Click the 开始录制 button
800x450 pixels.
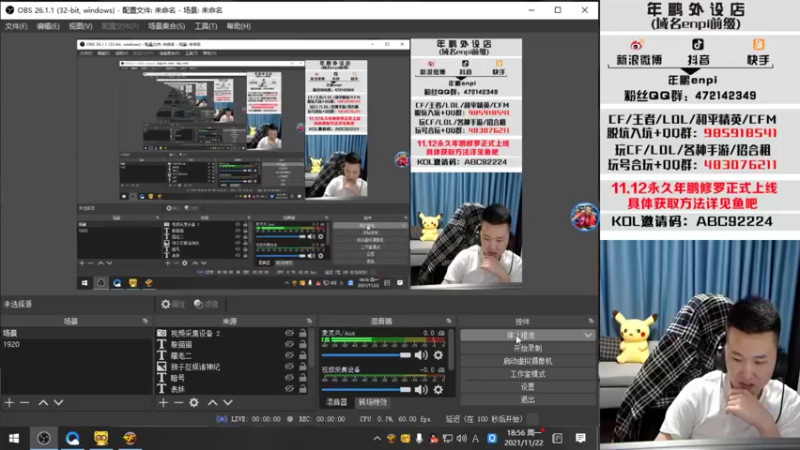[528, 348]
